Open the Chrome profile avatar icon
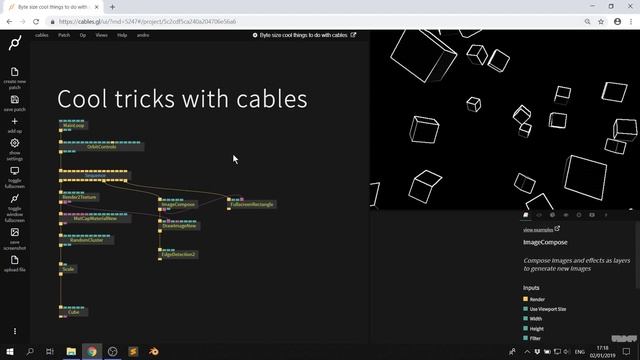The height and width of the screenshot is (360, 640). [x=618, y=22]
